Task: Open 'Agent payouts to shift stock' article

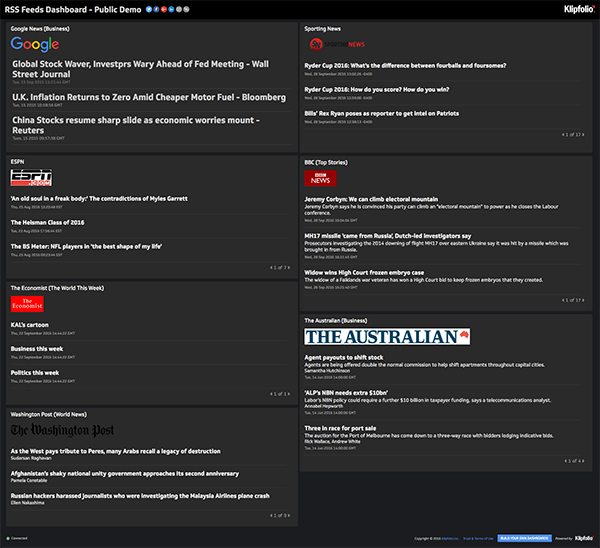Action: tap(343, 357)
